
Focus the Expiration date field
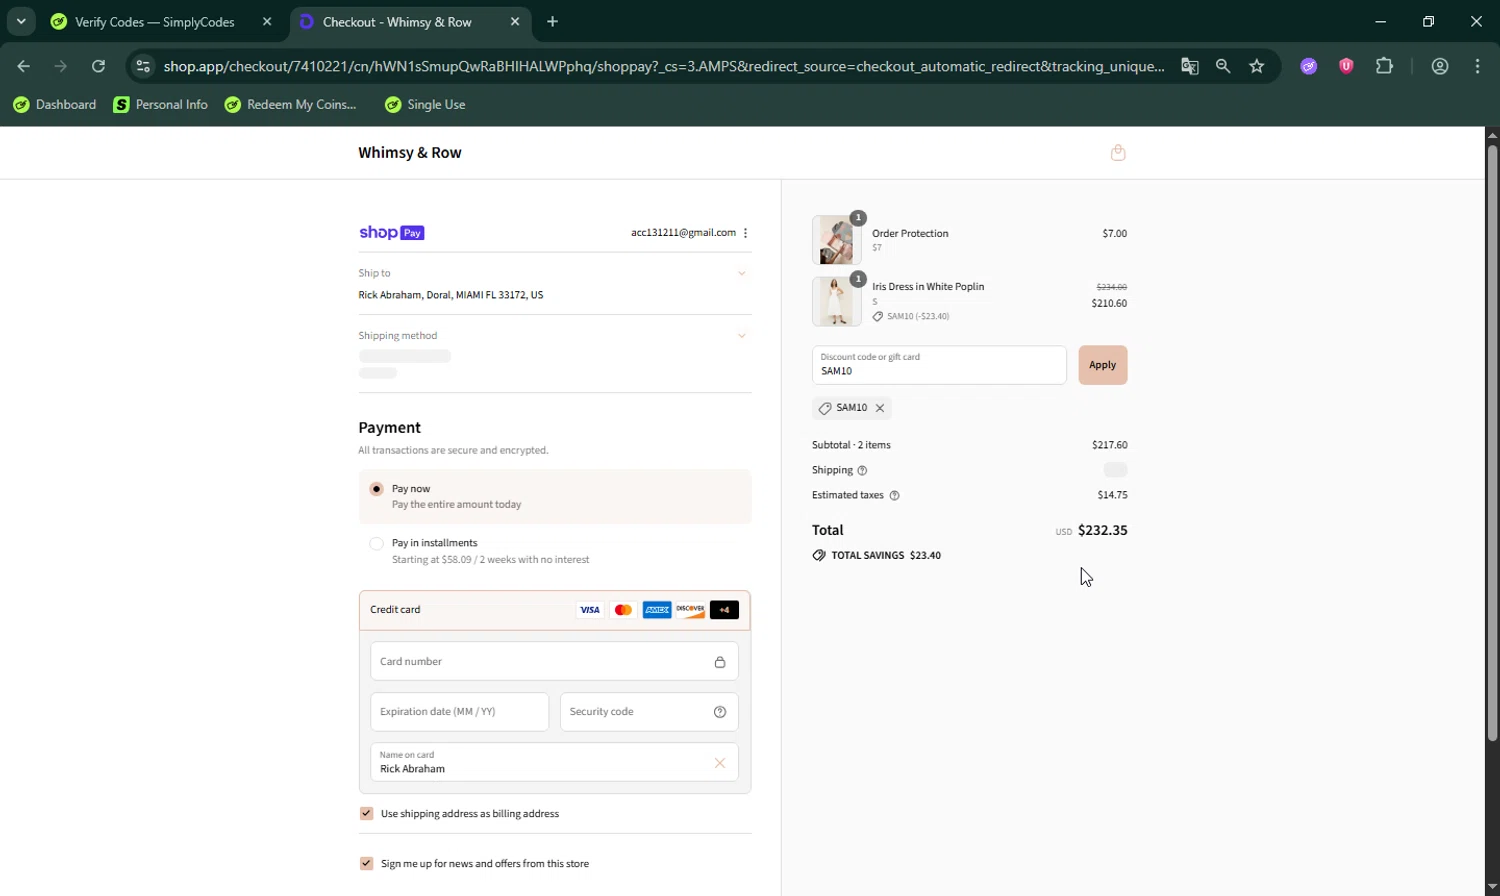pos(459,712)
